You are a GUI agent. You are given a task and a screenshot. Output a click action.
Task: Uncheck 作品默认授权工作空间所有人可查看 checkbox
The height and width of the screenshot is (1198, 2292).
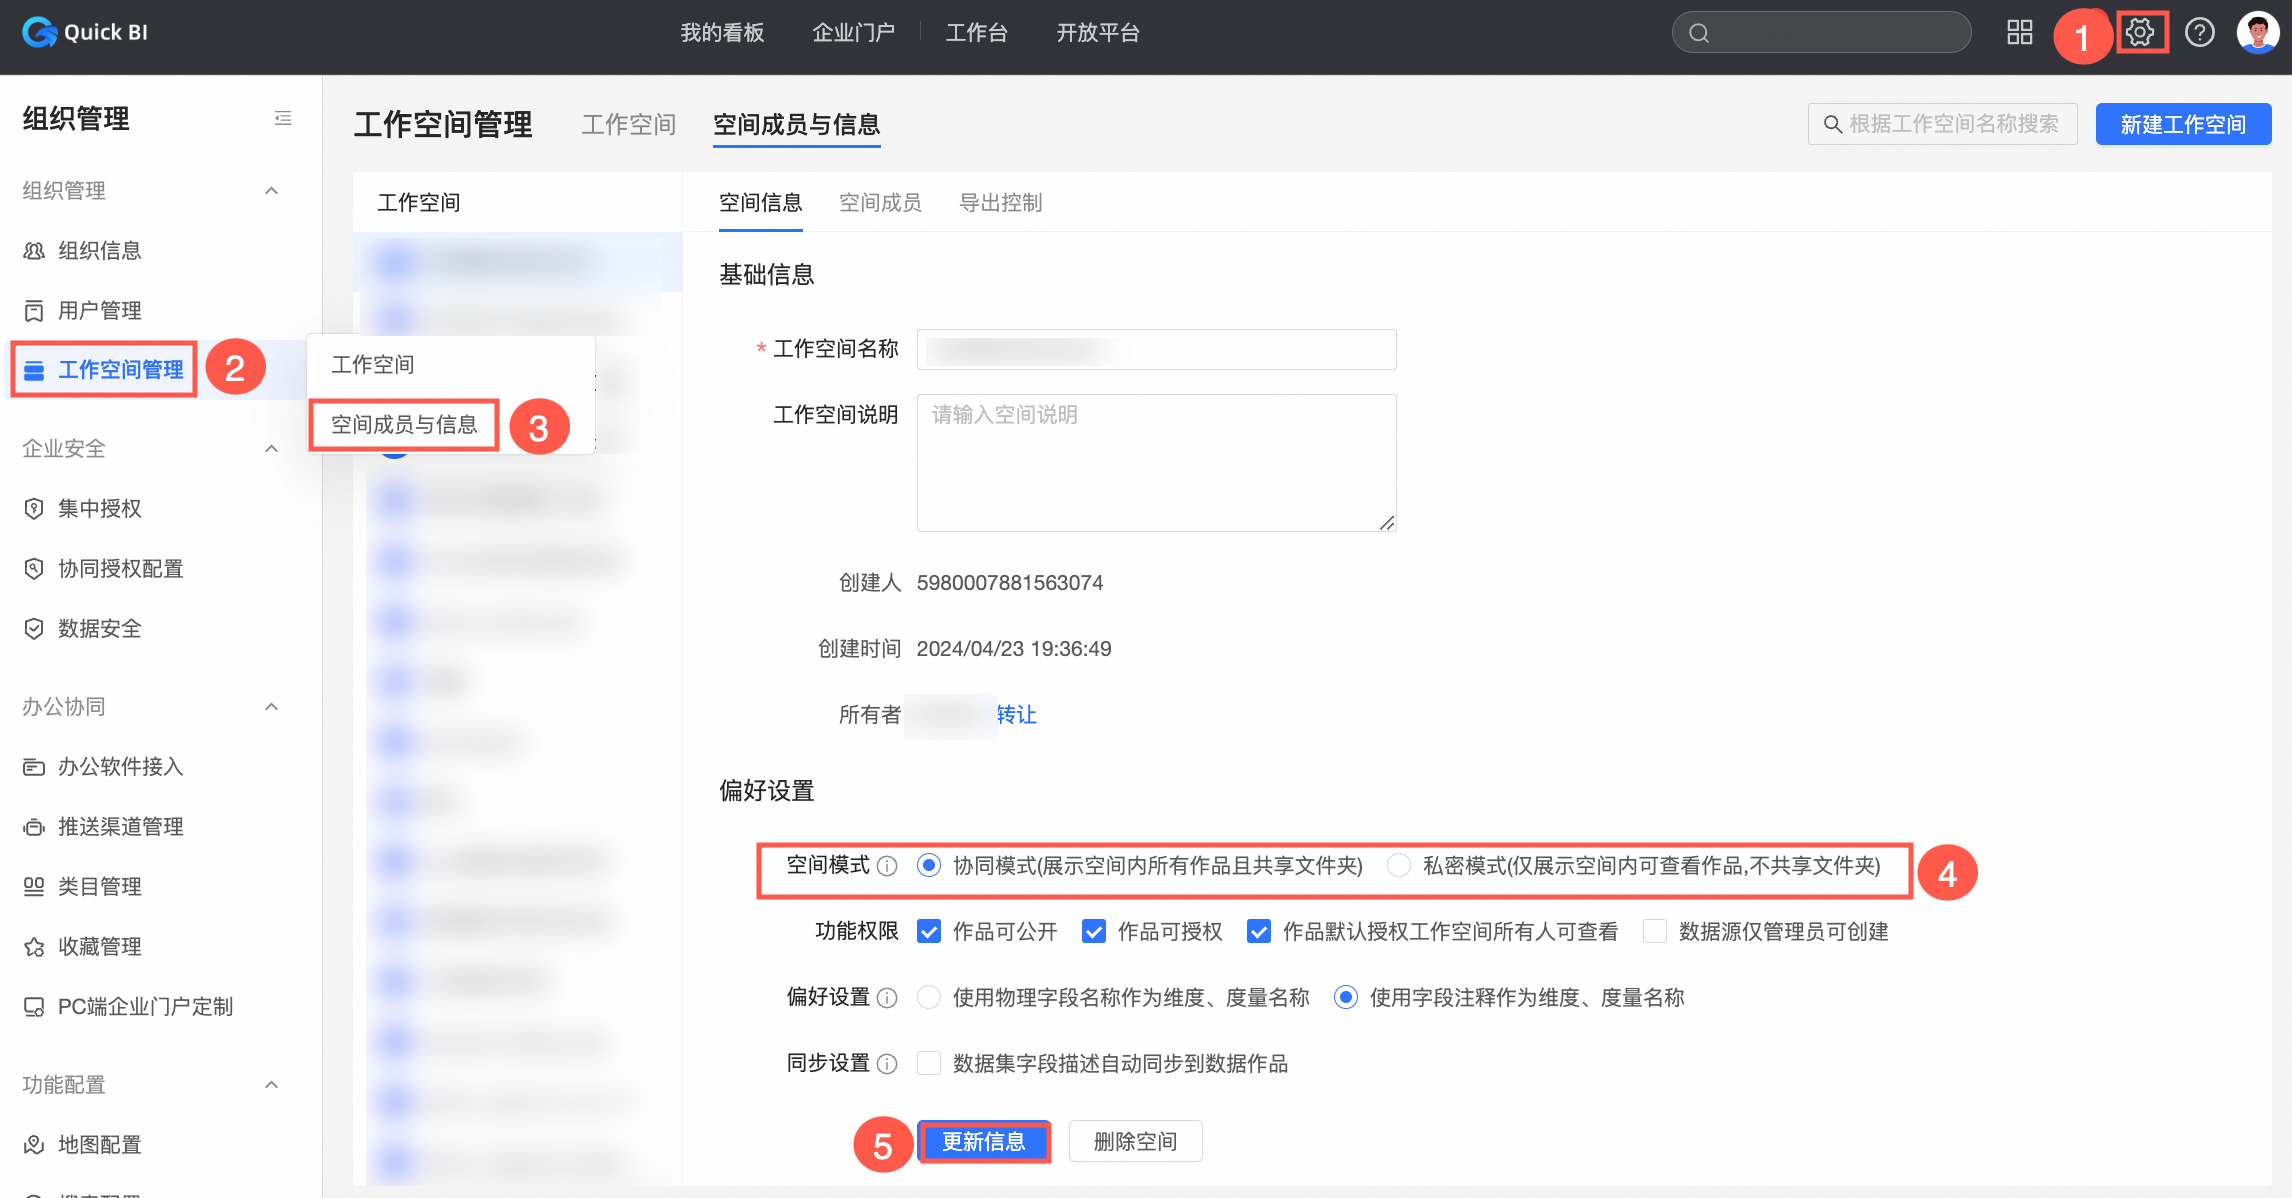coord(1259,932)
